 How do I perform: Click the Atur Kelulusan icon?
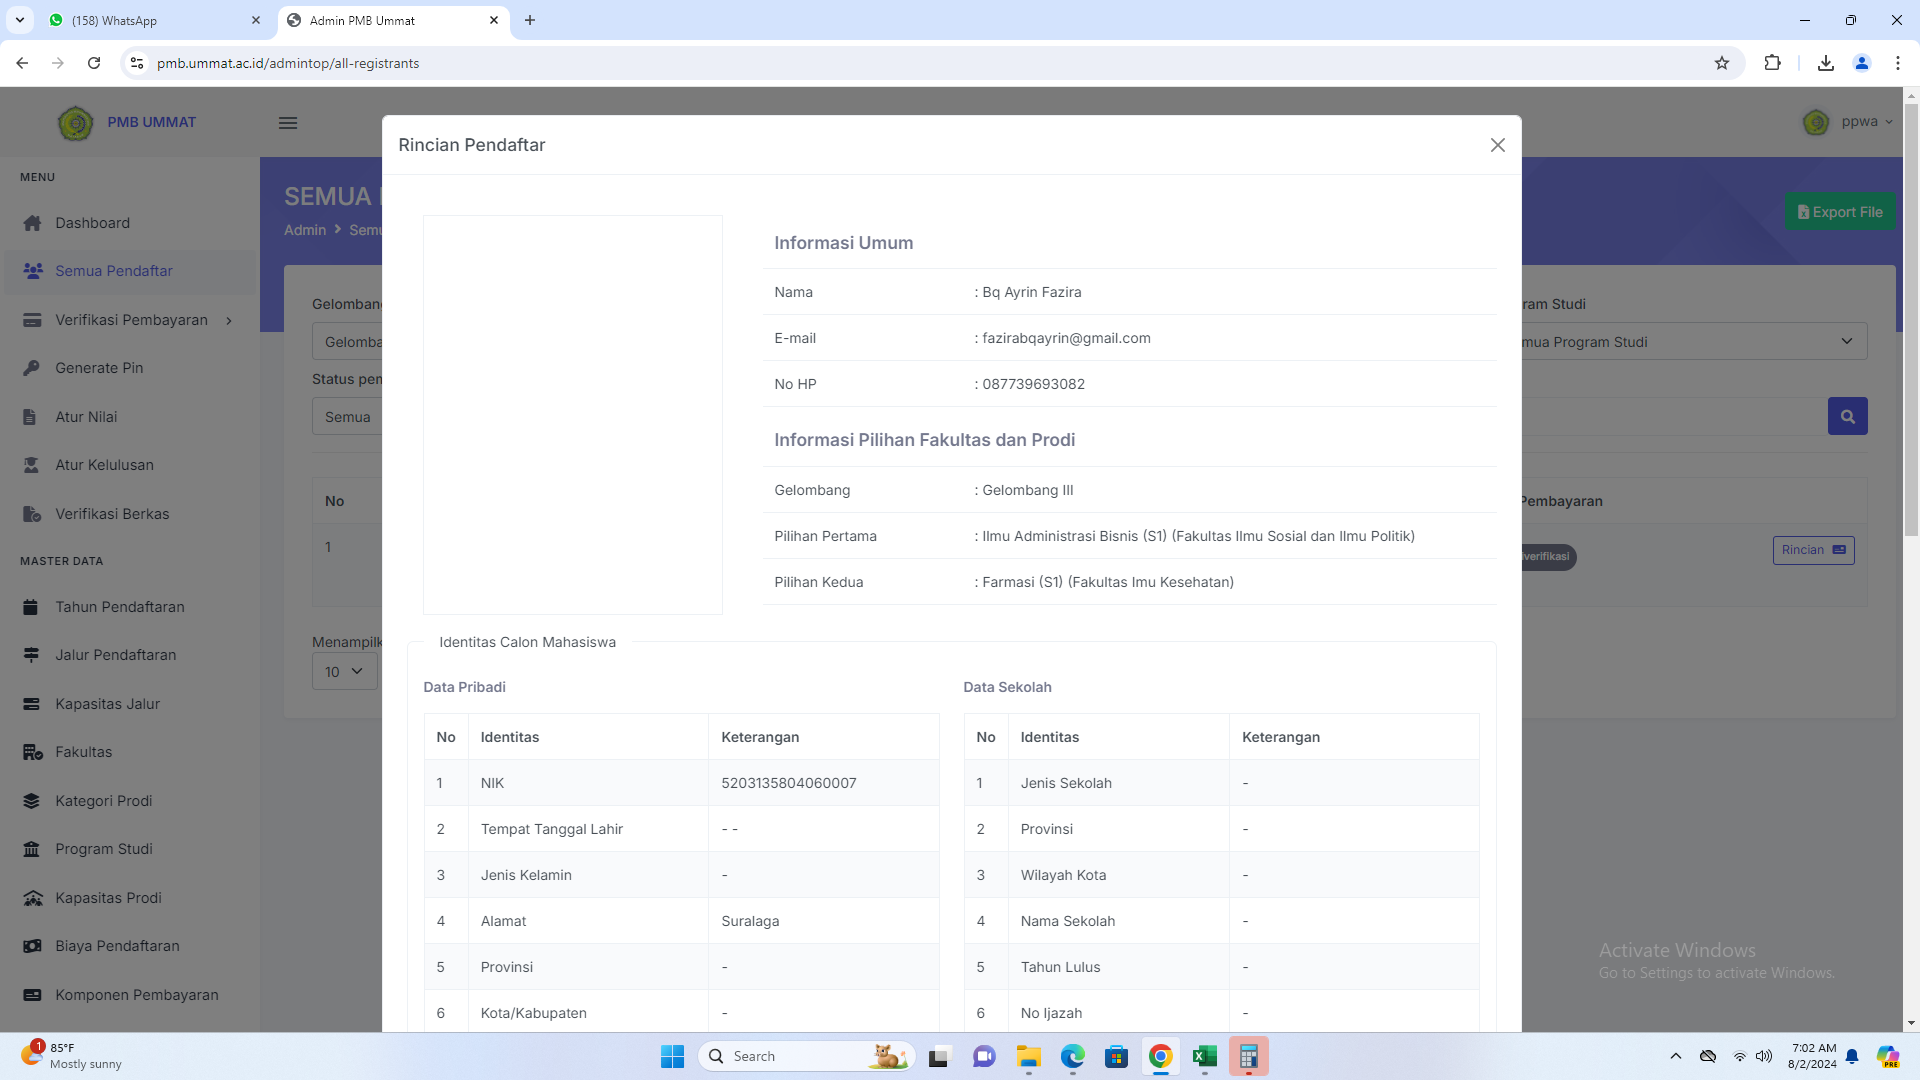[x=32, y=465]
